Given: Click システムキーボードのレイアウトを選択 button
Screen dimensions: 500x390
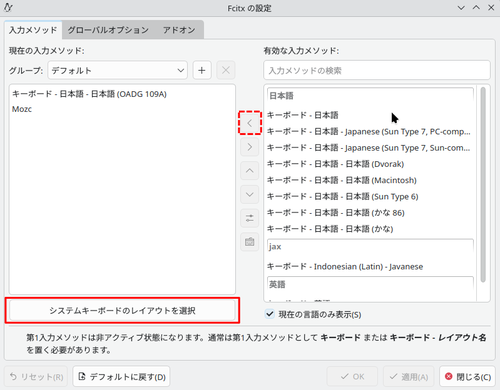Looking at the screenshot, I should (x=122, y=311).
